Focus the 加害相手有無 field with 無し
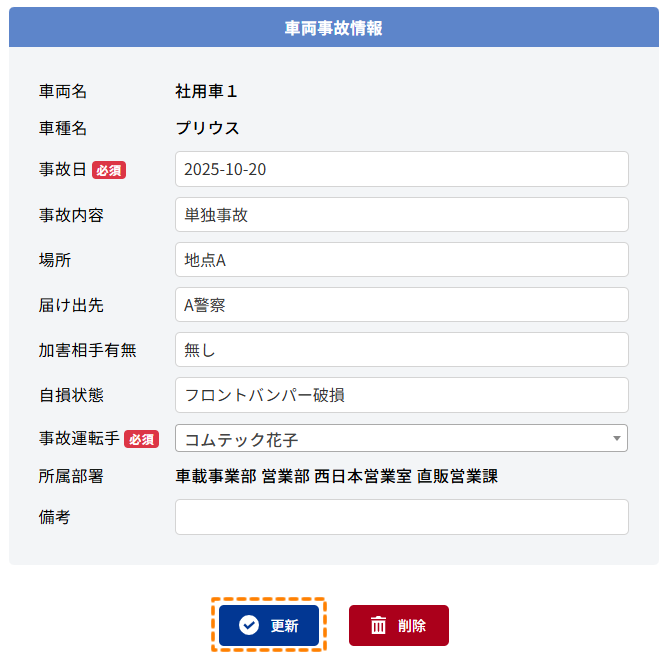This screenshot has height=654, width=666. [401, 349]
